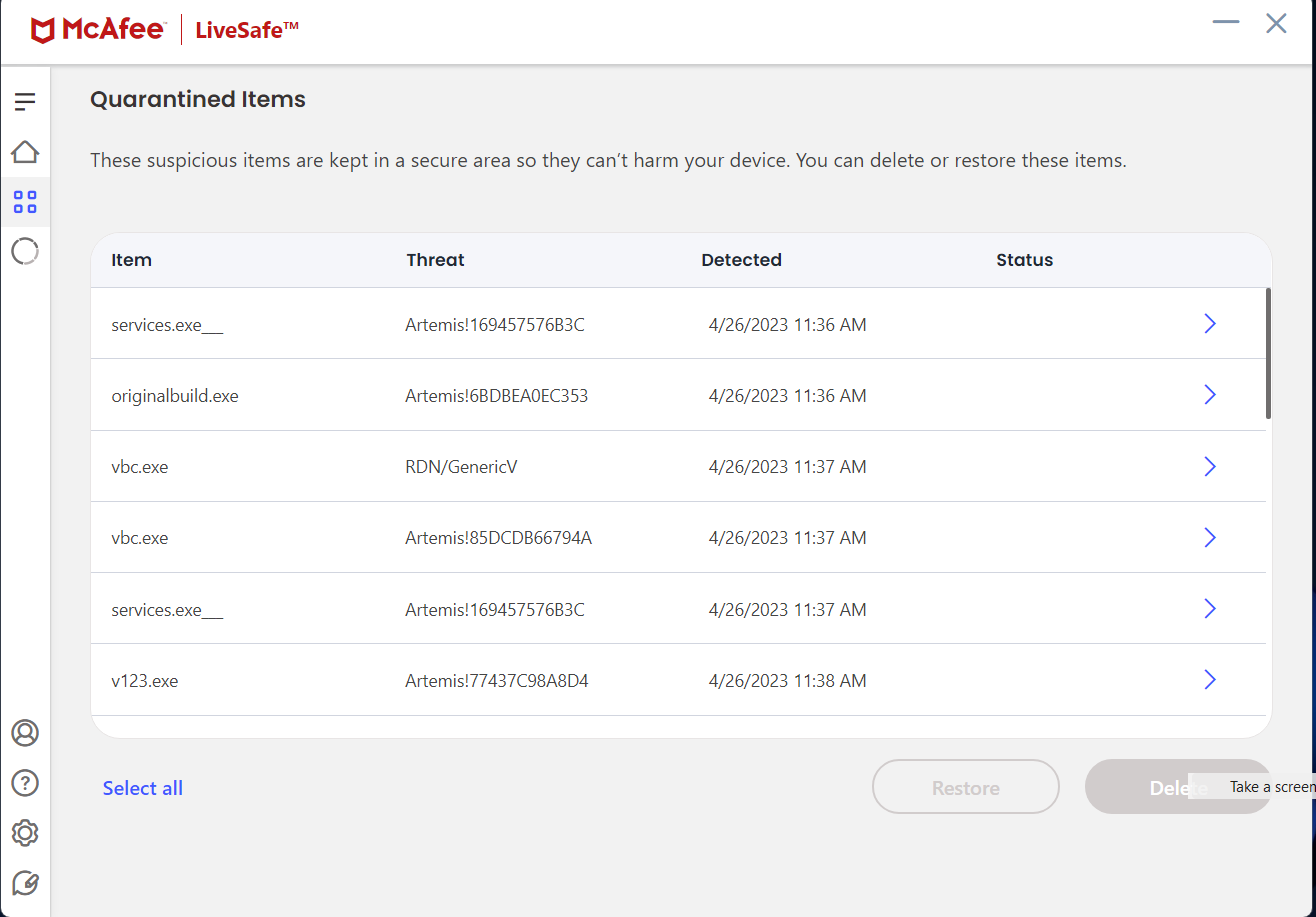Viewport: 1316px width, 917px height.
Task: Minimize the McAfee LiveSafe window
Action: (x=1225, y=23)
